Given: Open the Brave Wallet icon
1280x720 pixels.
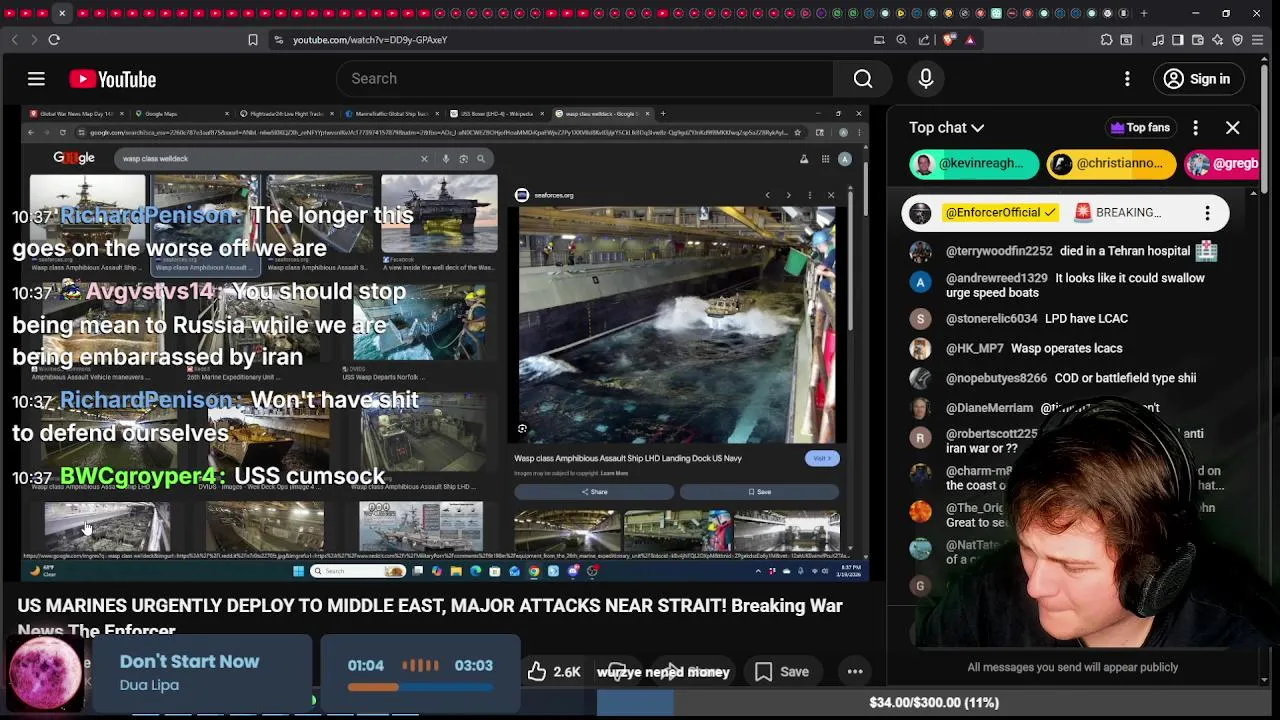Looking at the screenshot, I should (x=1198, y=40).
